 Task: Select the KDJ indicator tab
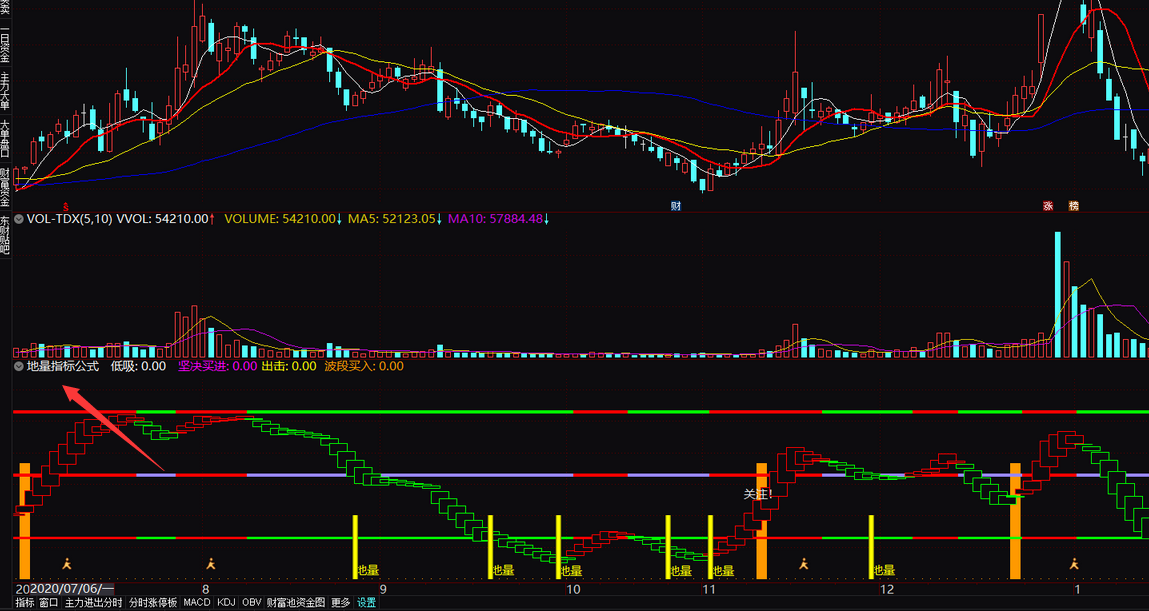coord(226,603)
